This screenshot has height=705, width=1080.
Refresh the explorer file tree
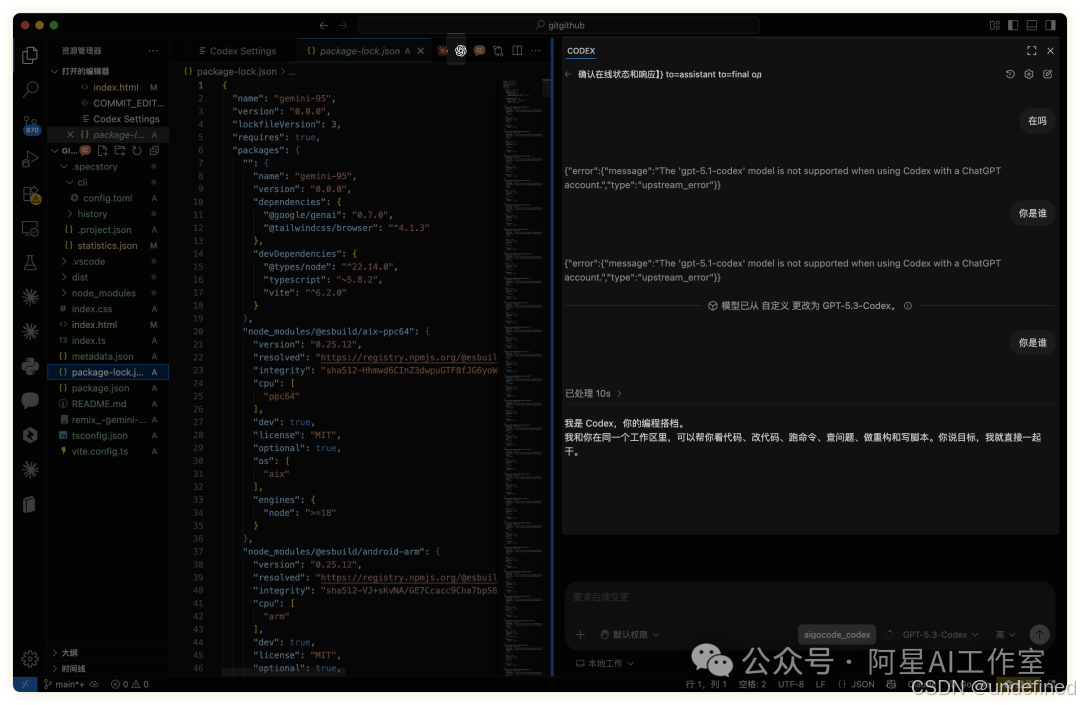(137, 151)
